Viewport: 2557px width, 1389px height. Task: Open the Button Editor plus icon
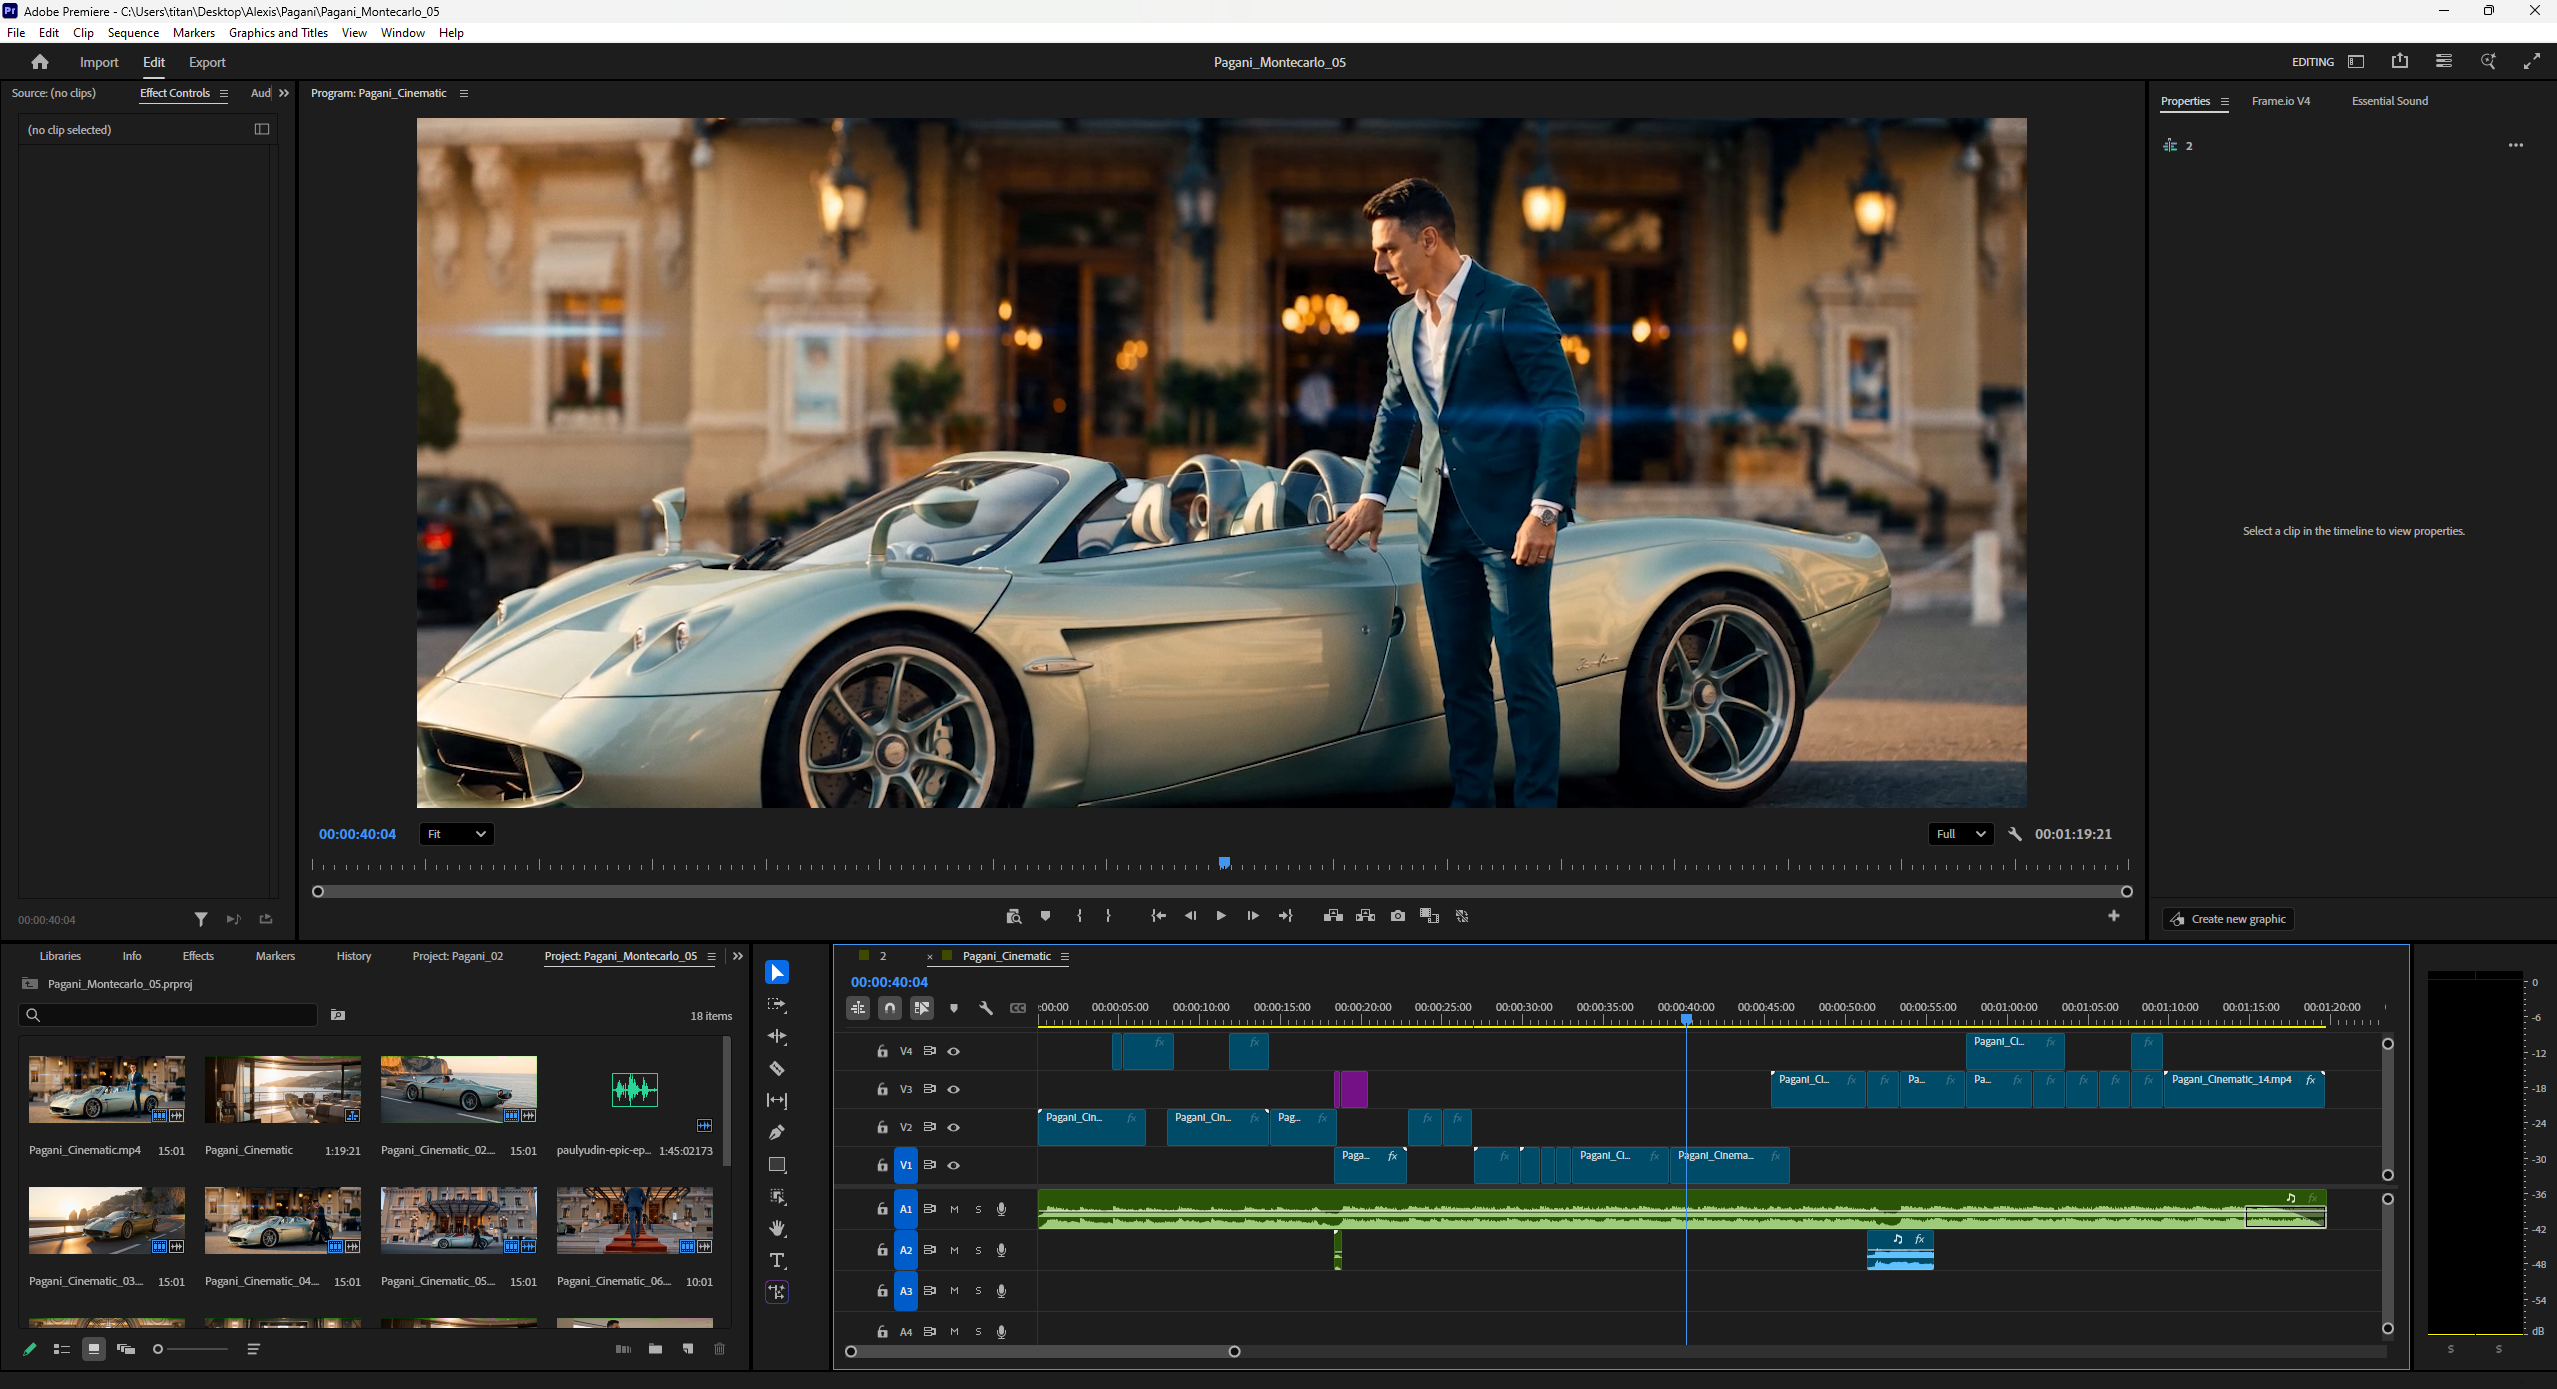[2113, 916]
